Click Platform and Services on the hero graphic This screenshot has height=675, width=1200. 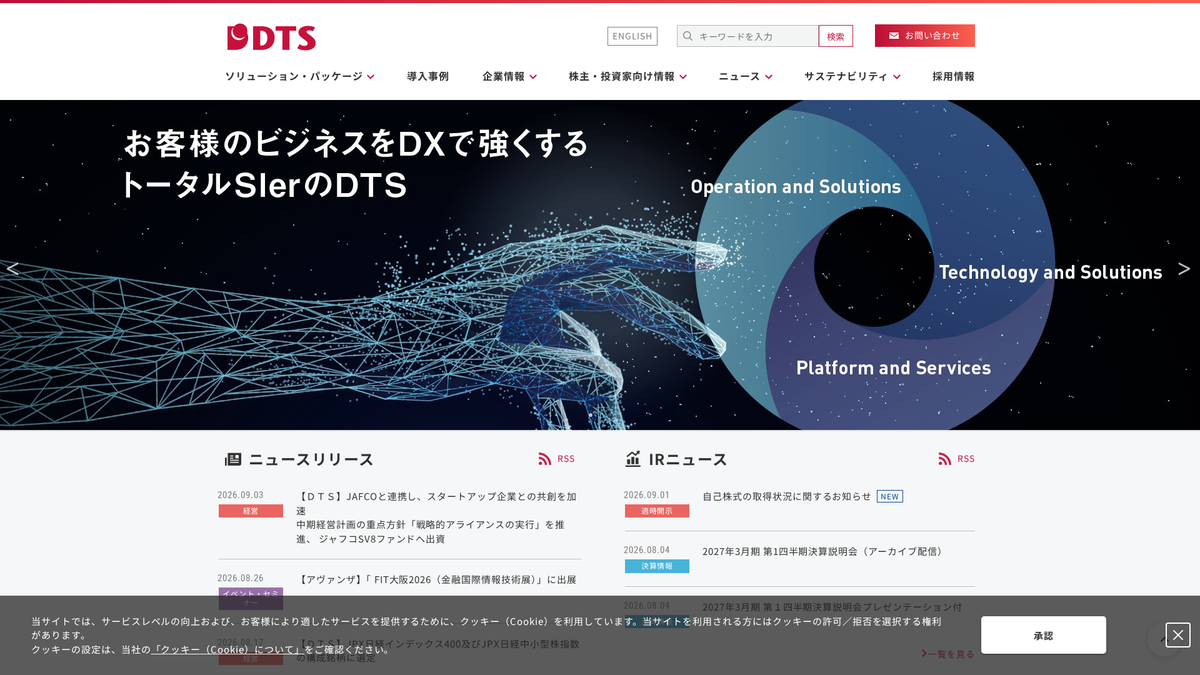click(893, 368)
